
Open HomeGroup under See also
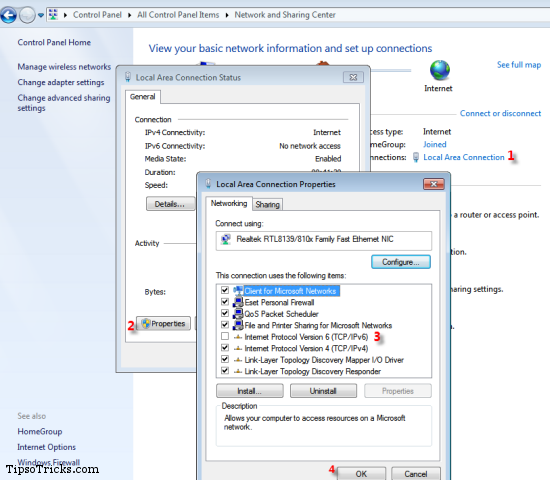tap(40, 432)
